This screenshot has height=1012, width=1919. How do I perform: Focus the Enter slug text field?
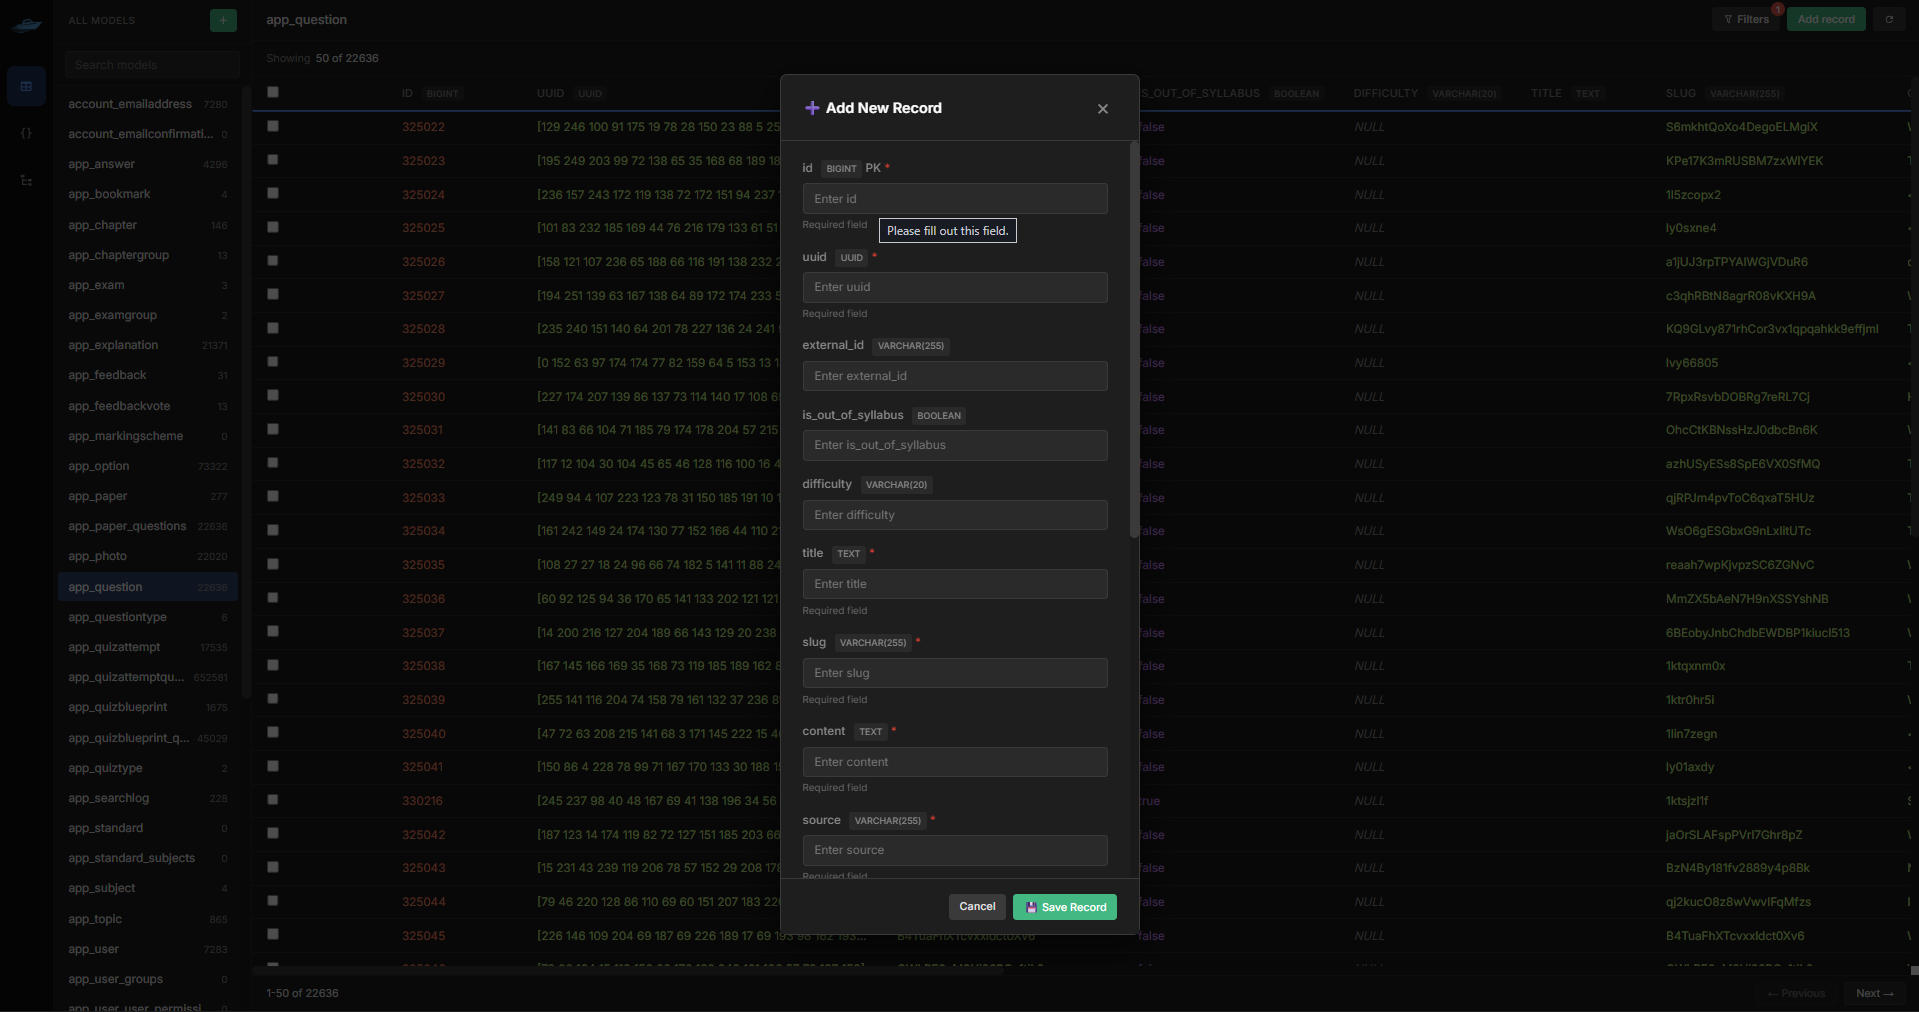tap(954, 673)
